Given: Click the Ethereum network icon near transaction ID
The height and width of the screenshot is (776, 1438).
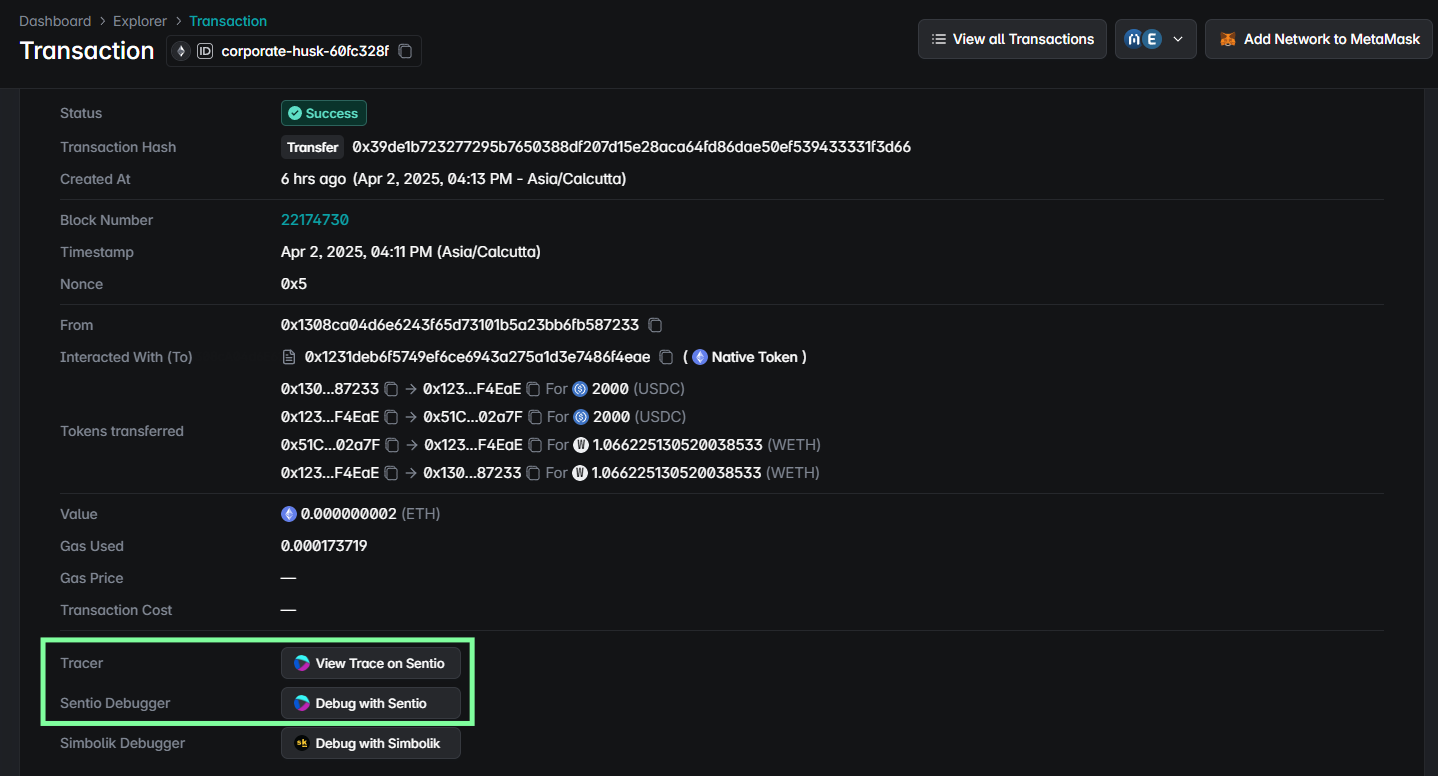Looking at the screenshot, I should pyautogui.click(x=181, y=51).
